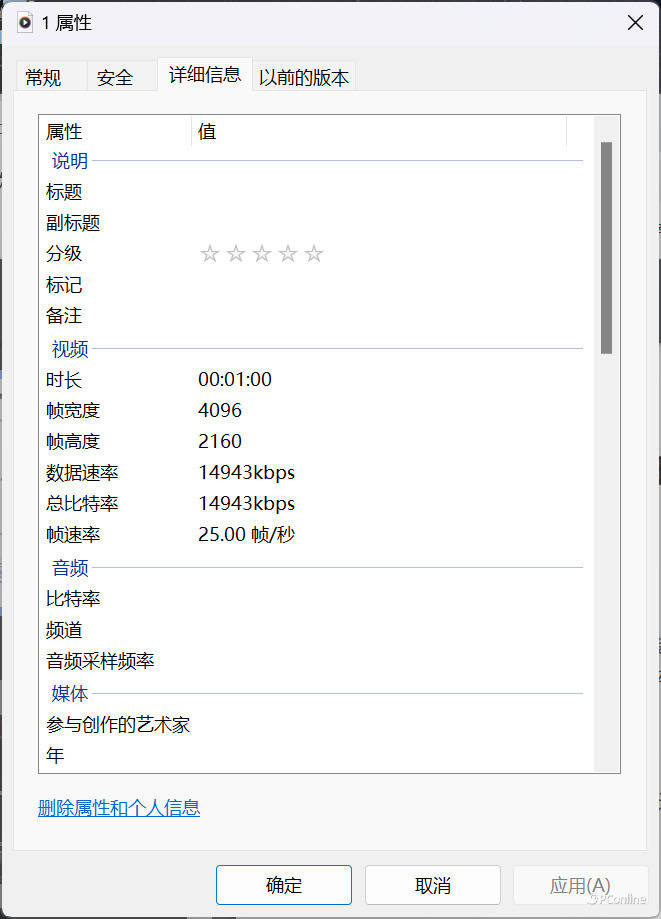This screenshot has width=661, height=919.
Task: Select the 标题 property row
Action: (314, 192)
